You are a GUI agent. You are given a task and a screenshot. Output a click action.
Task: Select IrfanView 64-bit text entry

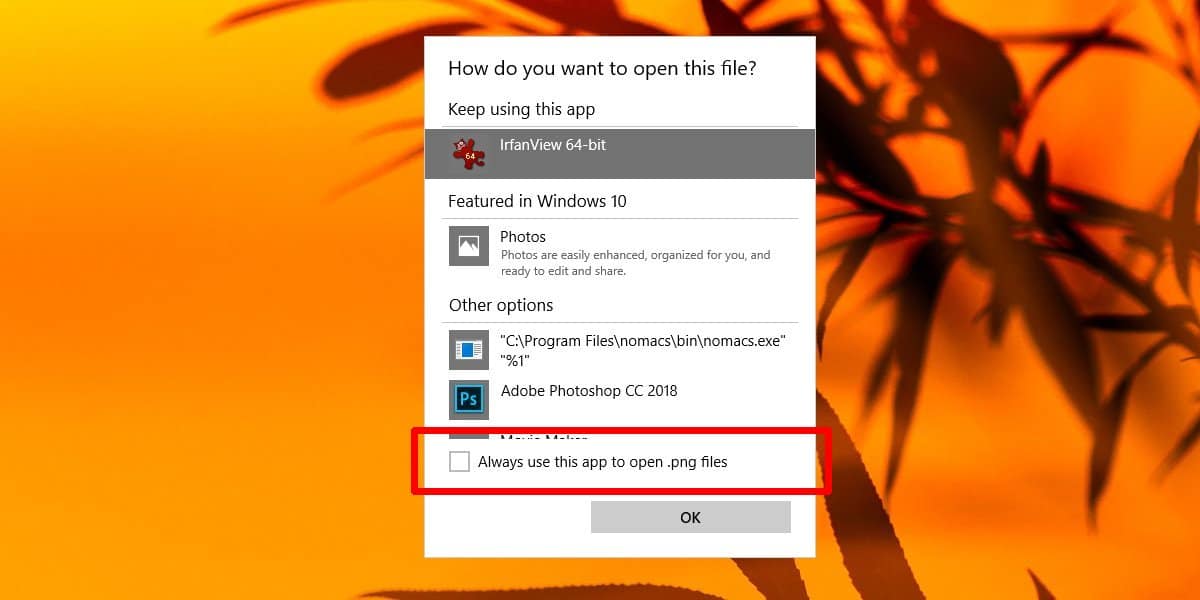click(x=553, y=145)
